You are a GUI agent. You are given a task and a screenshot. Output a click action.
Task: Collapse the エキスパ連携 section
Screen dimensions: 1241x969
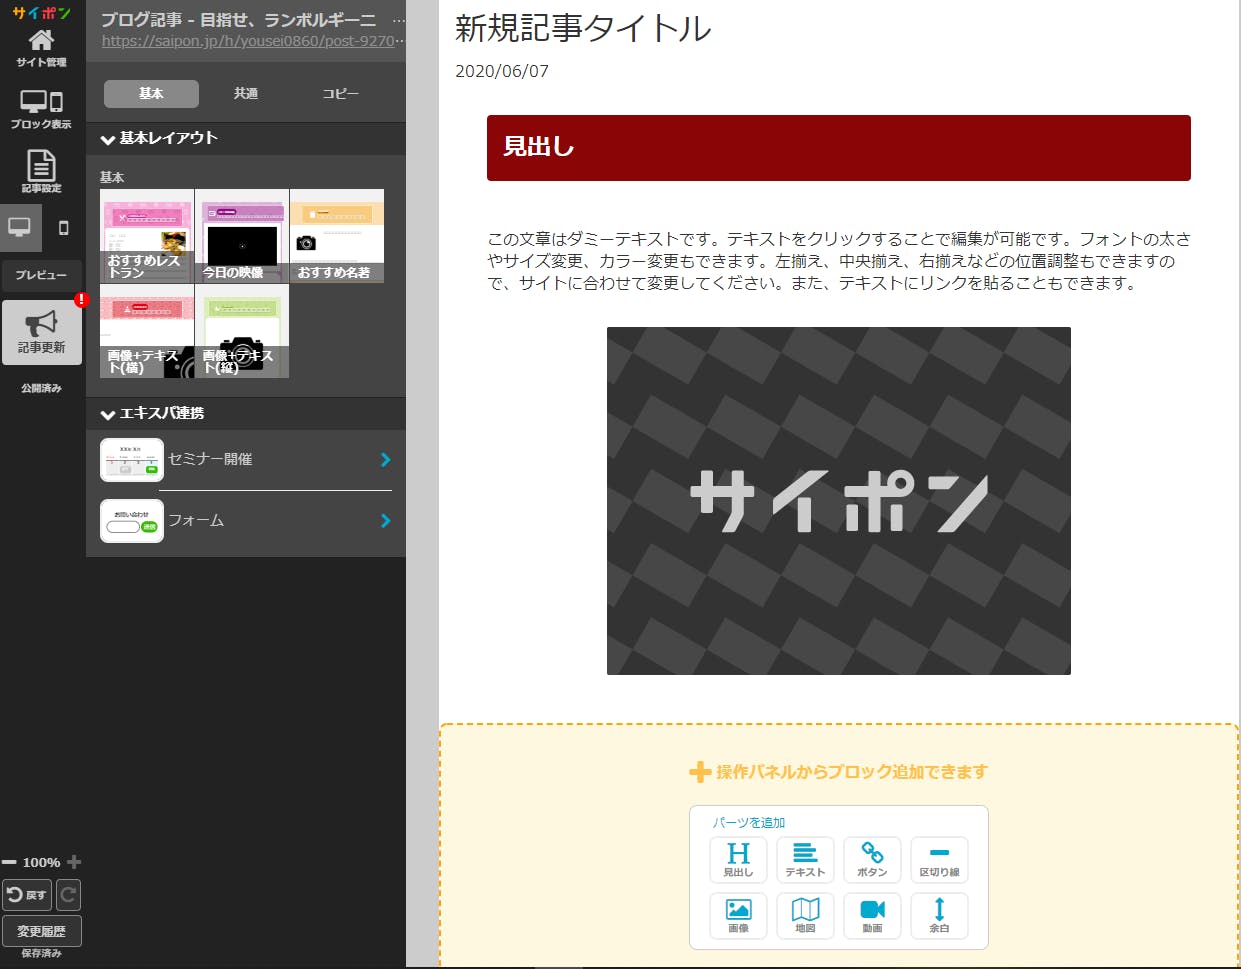click(108, 414)
